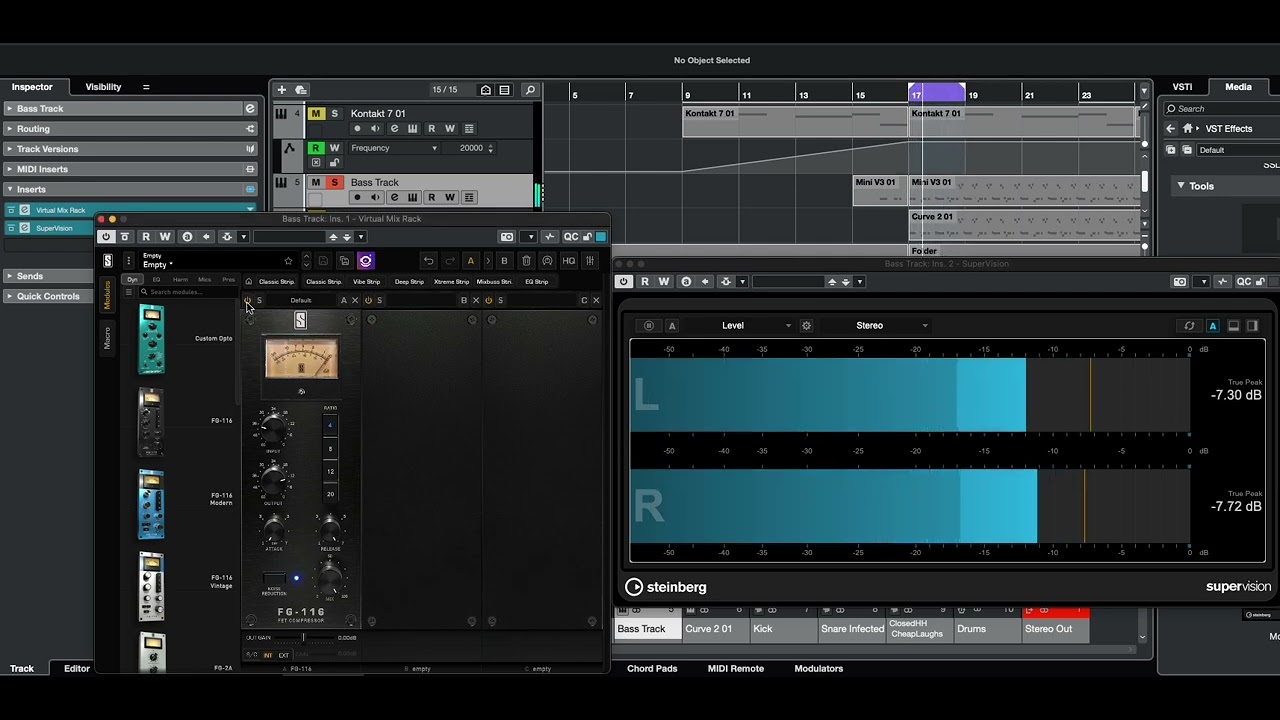Open mixer settings icon in Virtual Mix Rack

tap(590, 261)
